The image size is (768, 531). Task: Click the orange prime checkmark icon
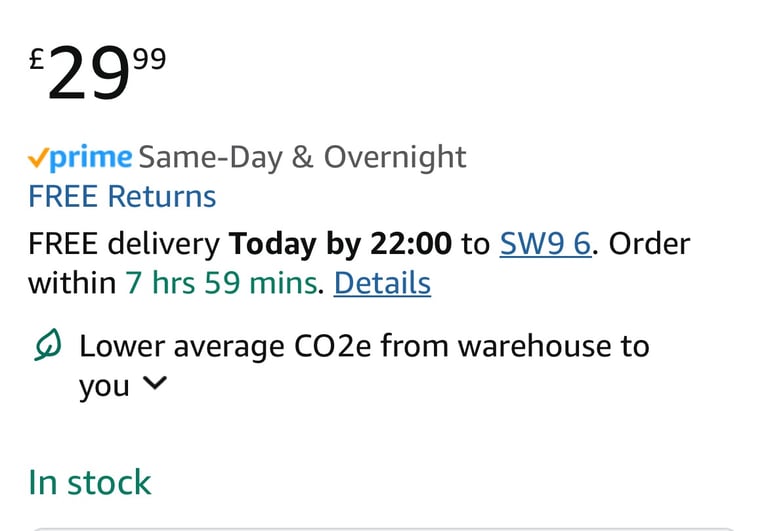pyautogui.click(x=38, y=158)
